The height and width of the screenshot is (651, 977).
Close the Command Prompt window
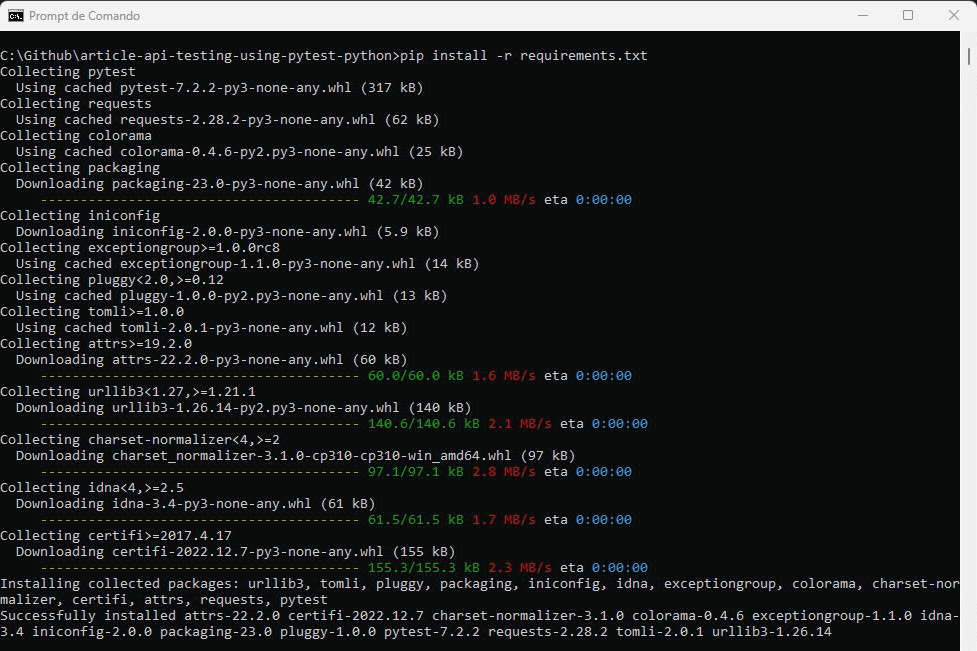point(956,15)
